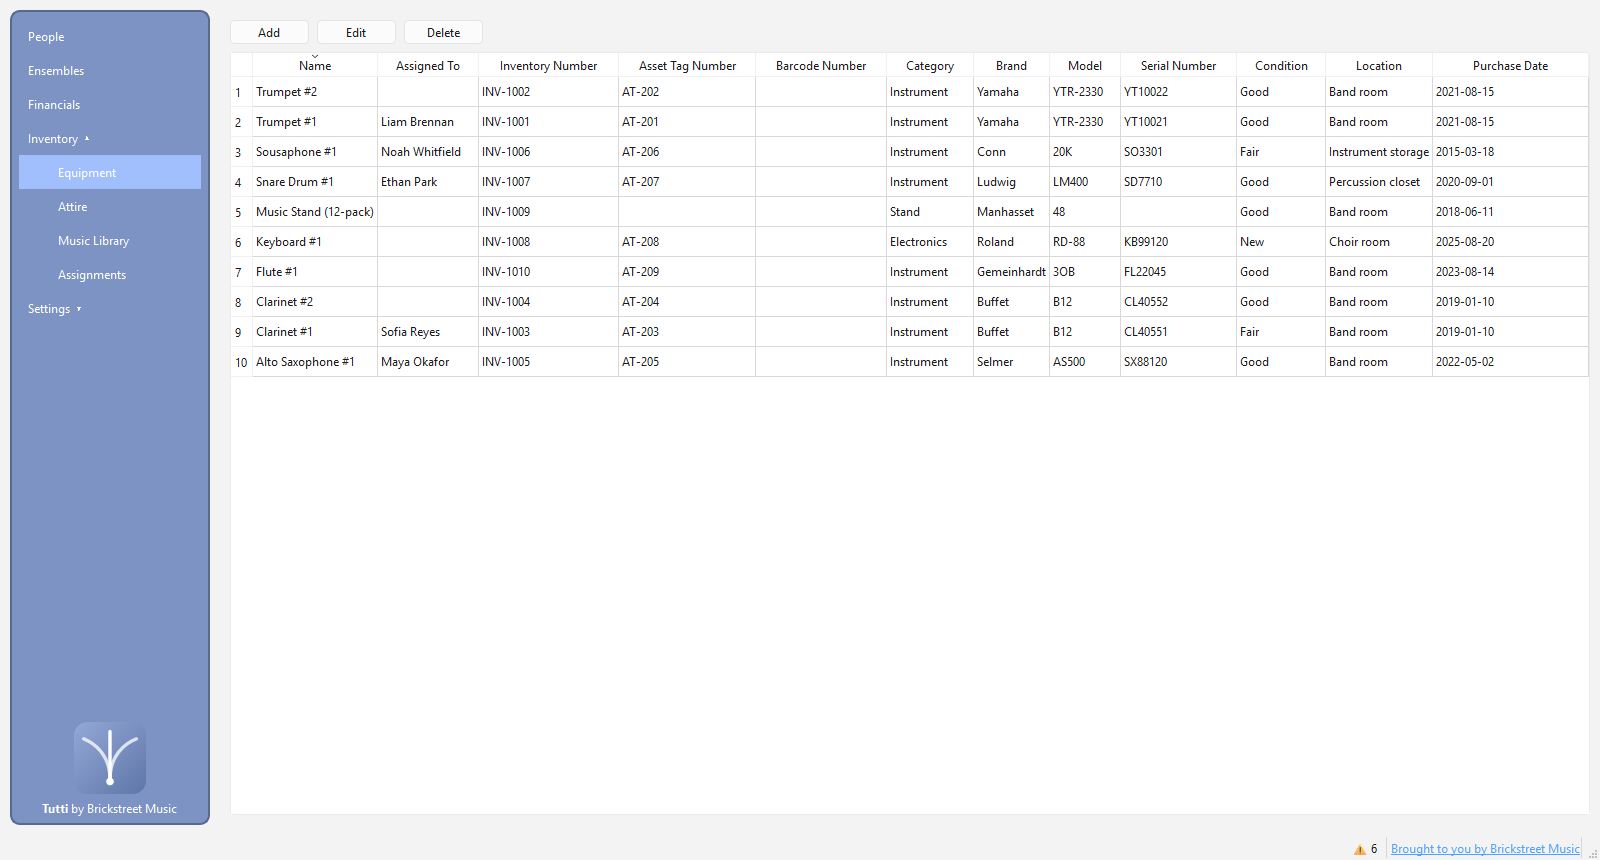
Task: Open the Ensembles section
Action: click(56, 71)
